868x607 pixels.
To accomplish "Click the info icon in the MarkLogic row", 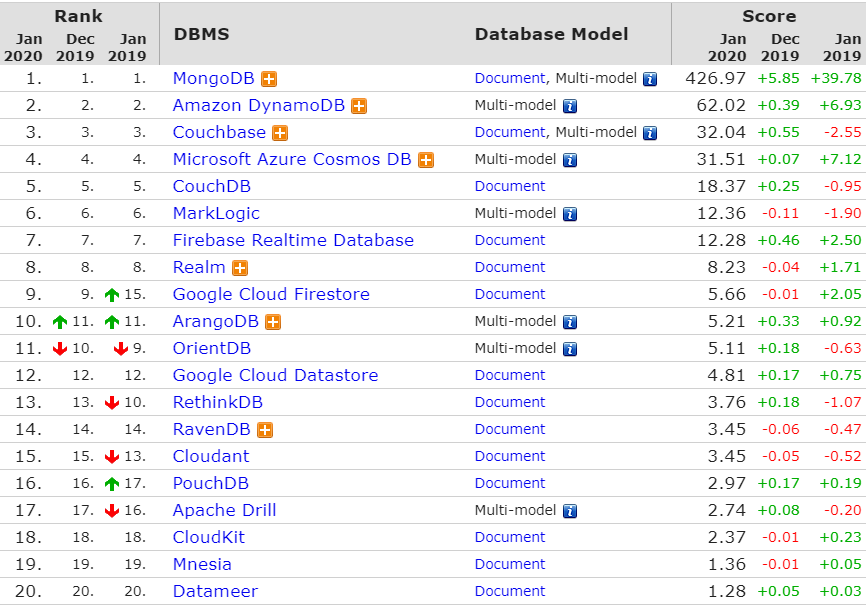I will tap(570, 214).
